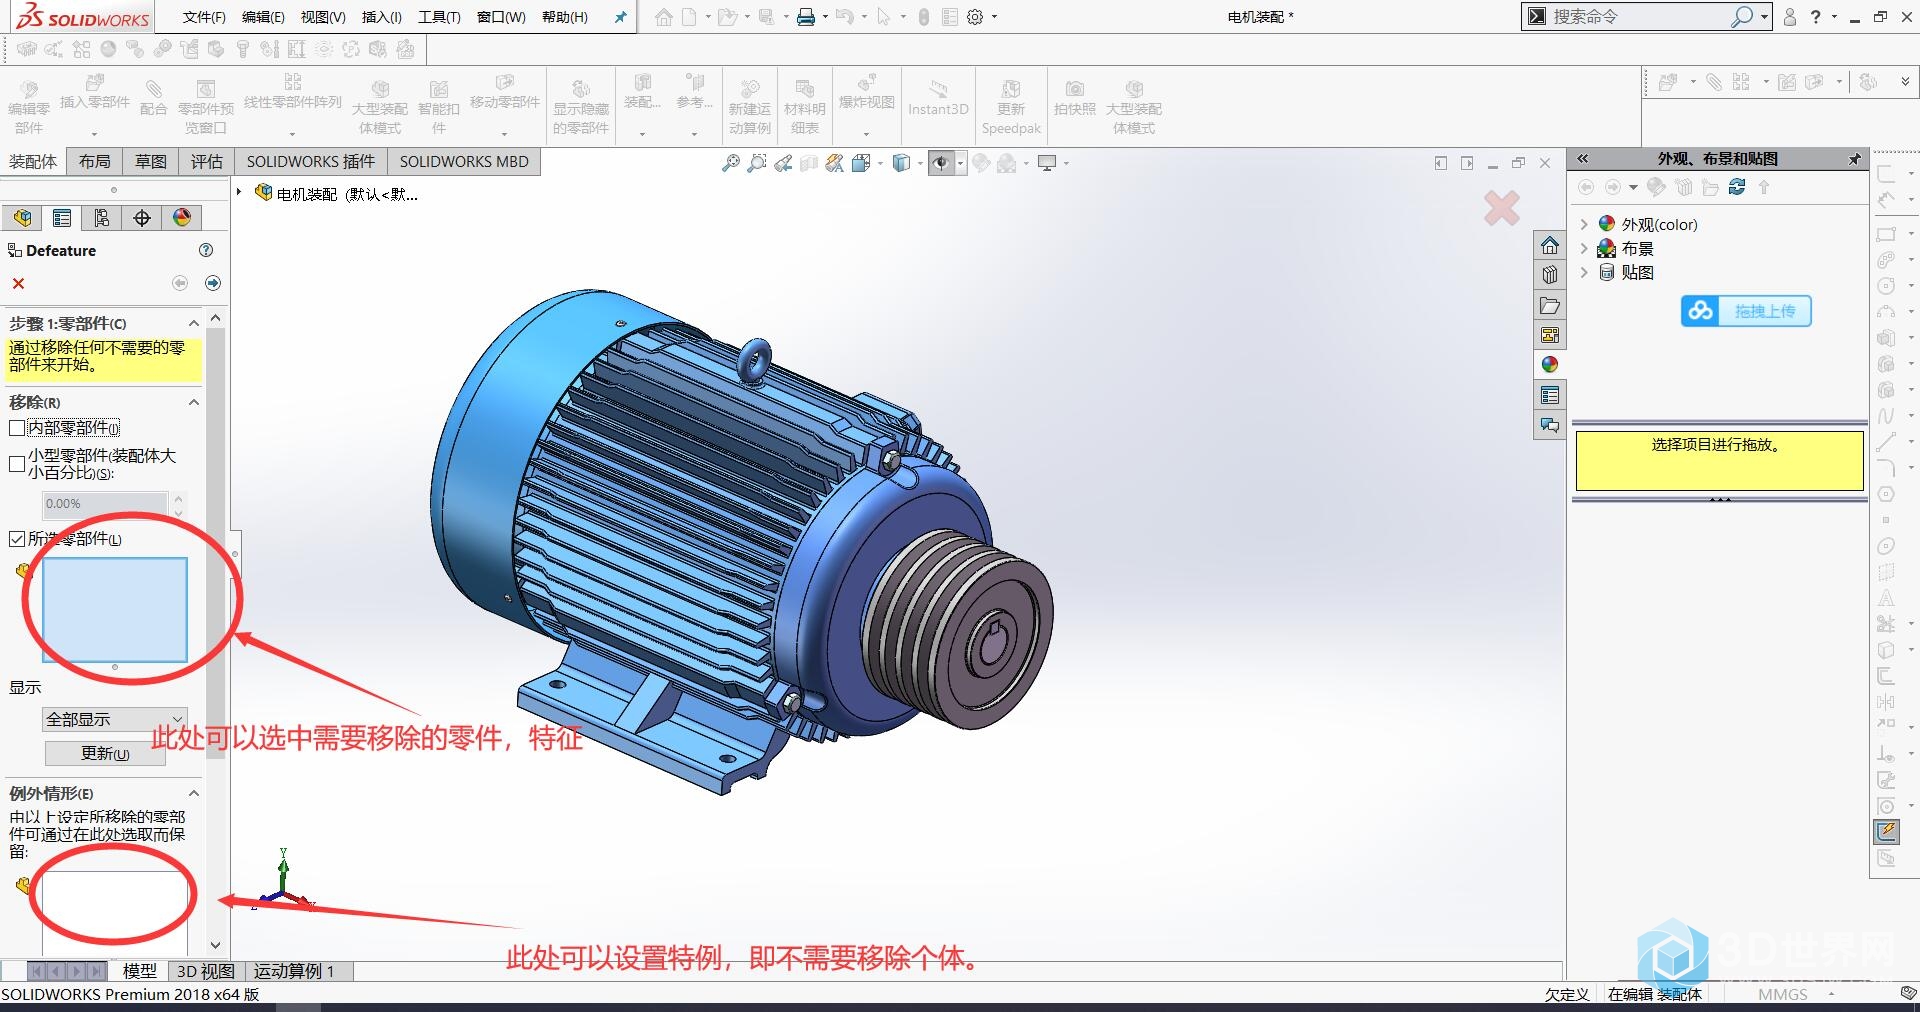This screenshot has width=1920, height=1012.
Task: Open the 插入(I) menu
Action: coord(381,17)
